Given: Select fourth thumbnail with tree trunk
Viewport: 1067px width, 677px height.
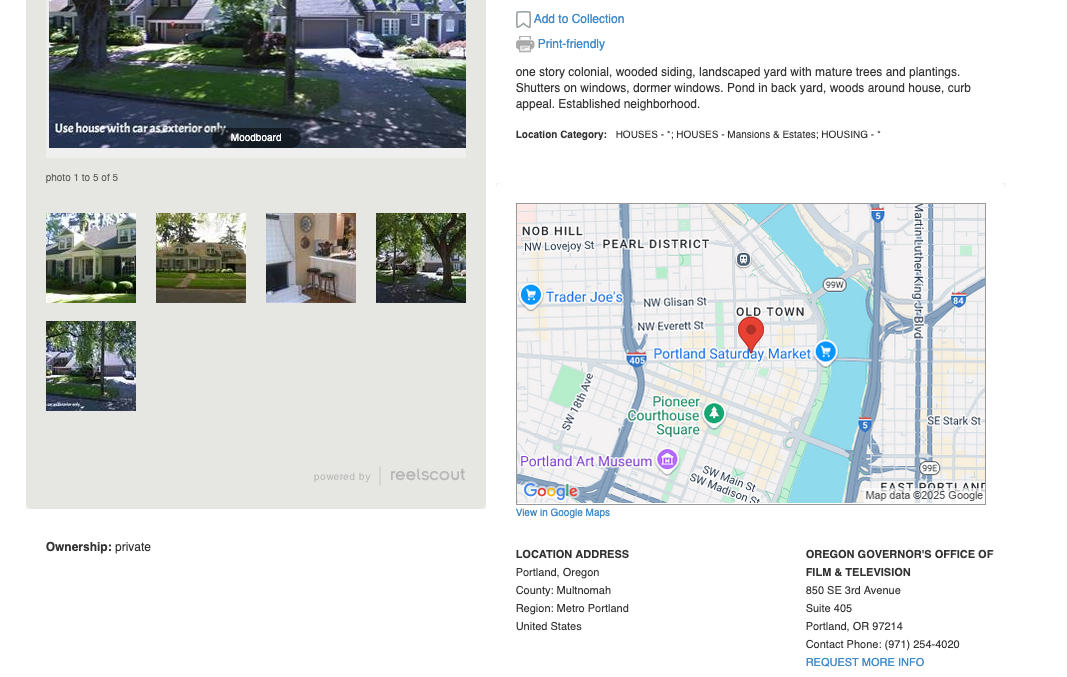Looking at the screenshot, I should click(421, 258).
